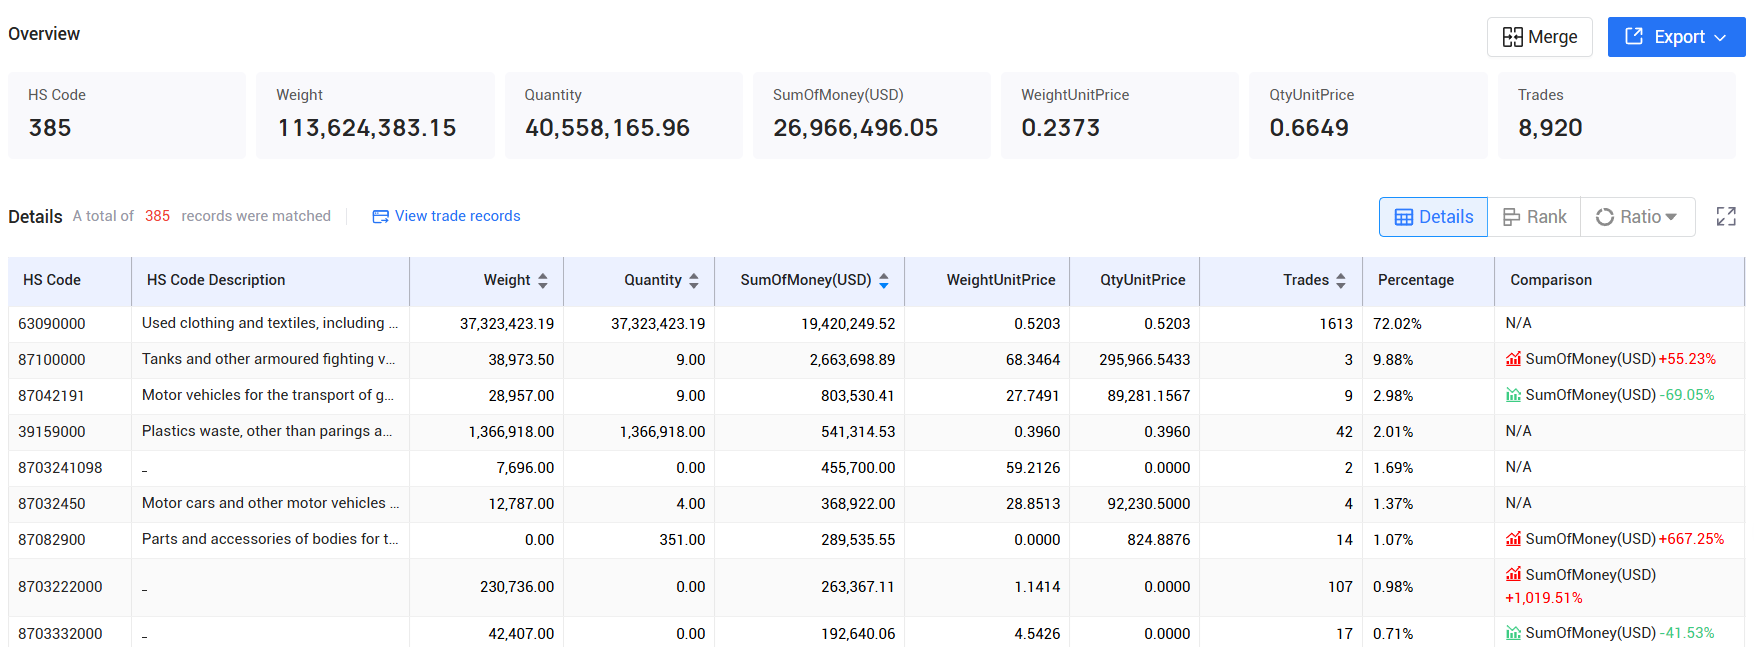
Task: Click the Export arrow icon
Action: tap(1634, 36)
